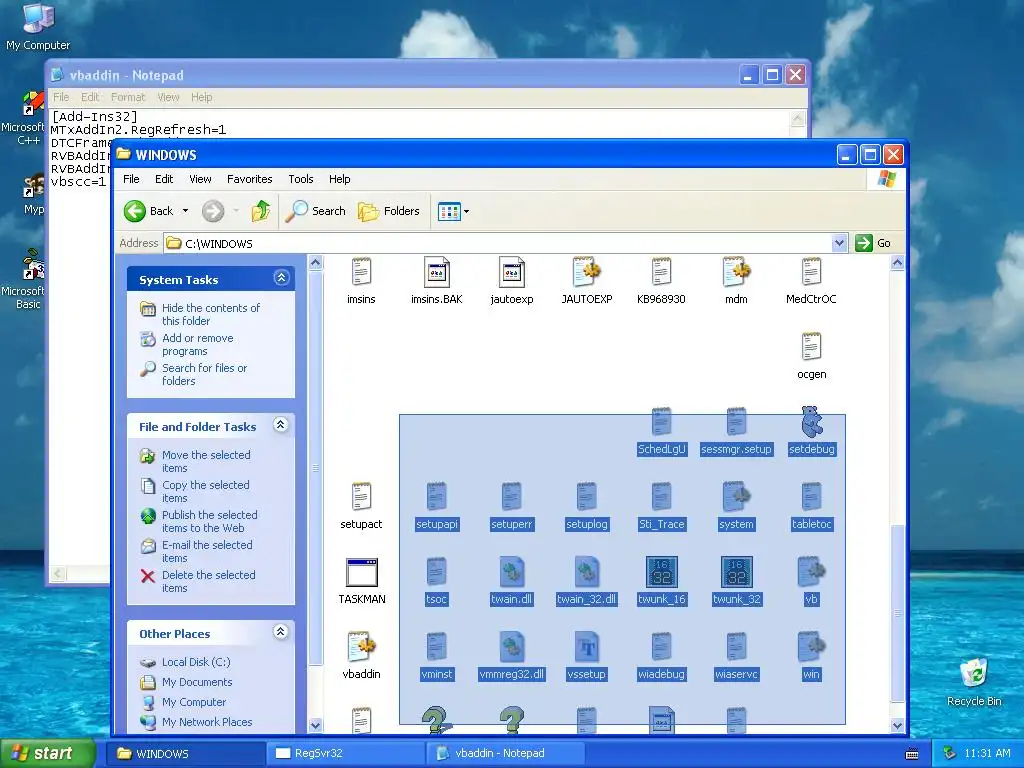Open the Tools menu
The width and height of the screenshot is (1024, 768).
click(x=300, y=179)
